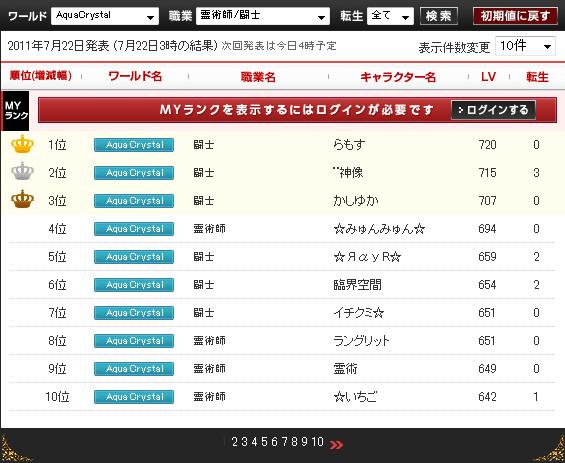Screen dimensions: 565x463
Task: Click character name イチクミ☆
Action: [x=359, y=313]
